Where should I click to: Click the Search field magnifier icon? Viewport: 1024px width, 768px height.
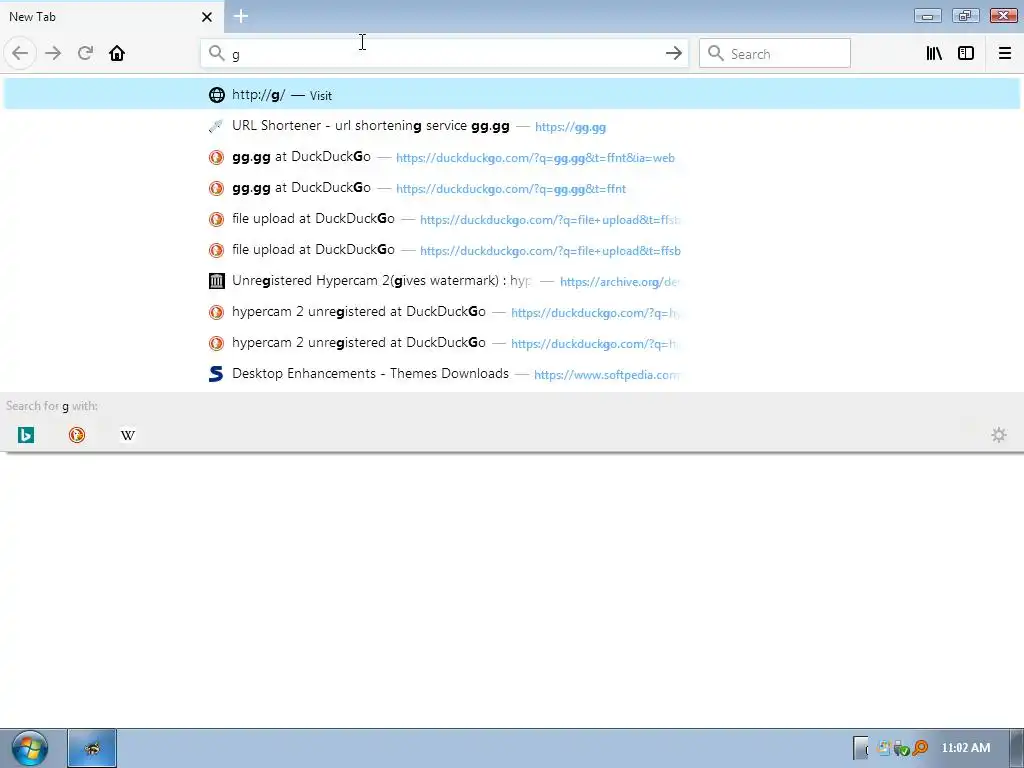click(x=716, y=53)
